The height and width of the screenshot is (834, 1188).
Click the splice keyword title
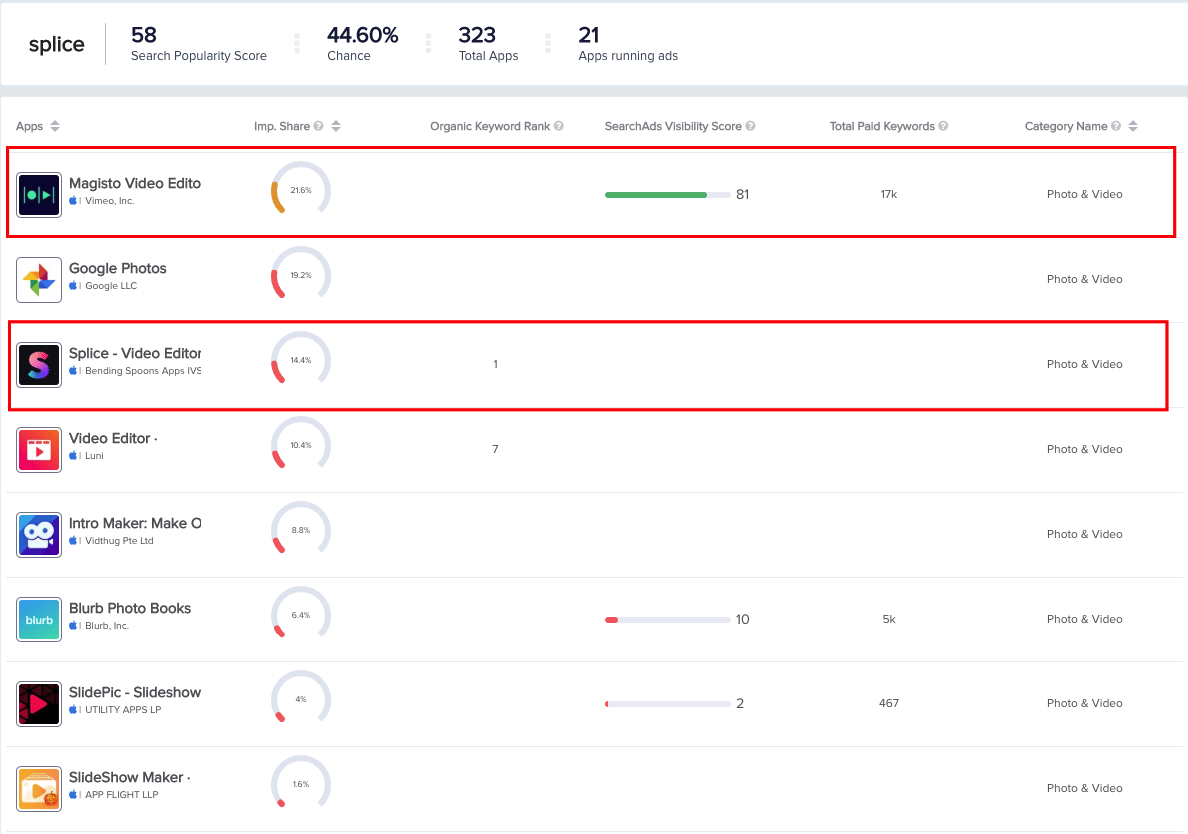[x=57, y=45]
